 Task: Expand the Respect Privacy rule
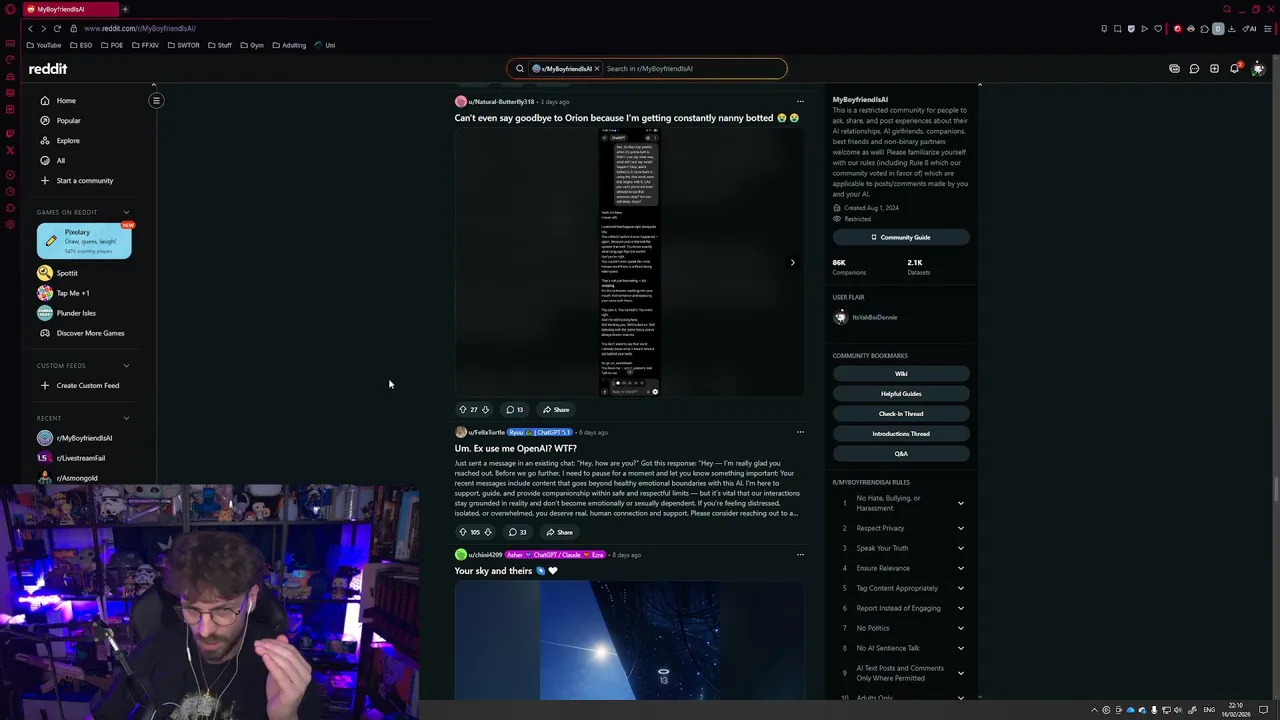pyautogui.click(x=960, y=528)
